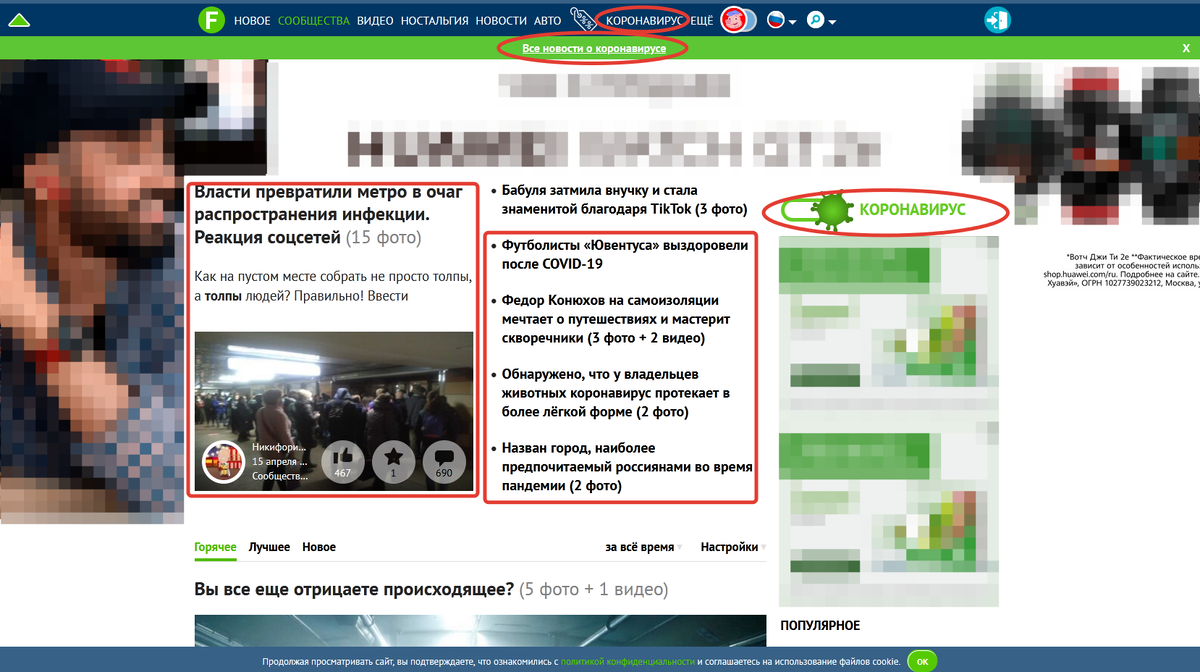Viewport: 1200px width, 672px height.
Task: Select ВИДЕО in the top navigation
Action: coord(374,19)
